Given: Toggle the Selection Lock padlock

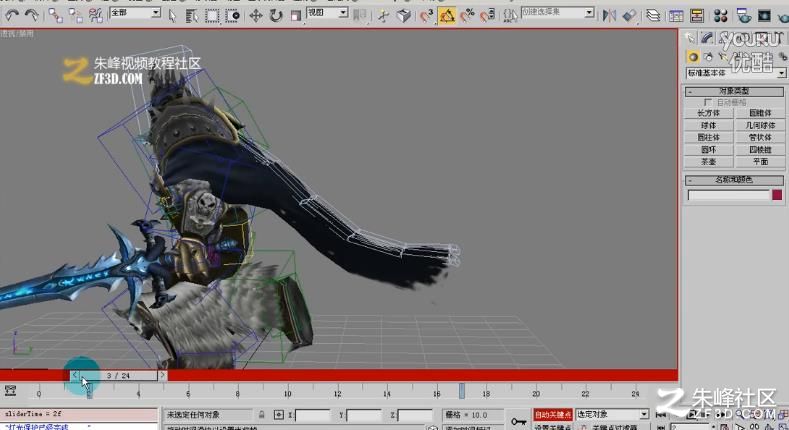Looking at the screenshot, I should click(x=262, y=415).
